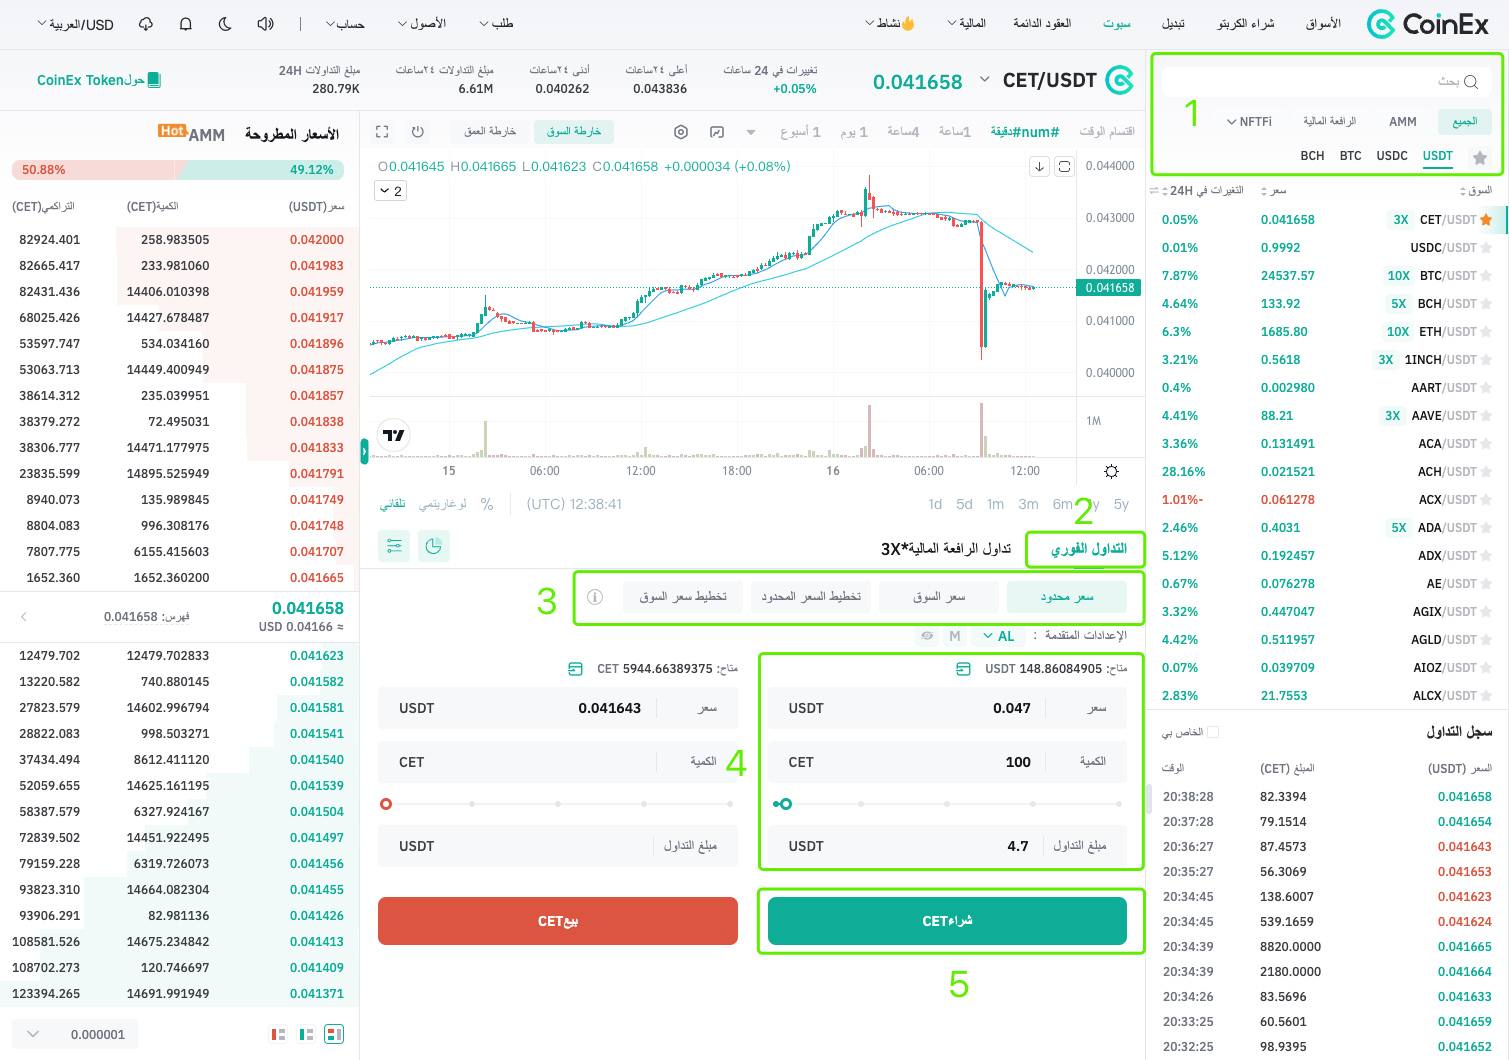1509x1060 pixels.
Task: Select the USDC market tab
Action: point(1392,156)
